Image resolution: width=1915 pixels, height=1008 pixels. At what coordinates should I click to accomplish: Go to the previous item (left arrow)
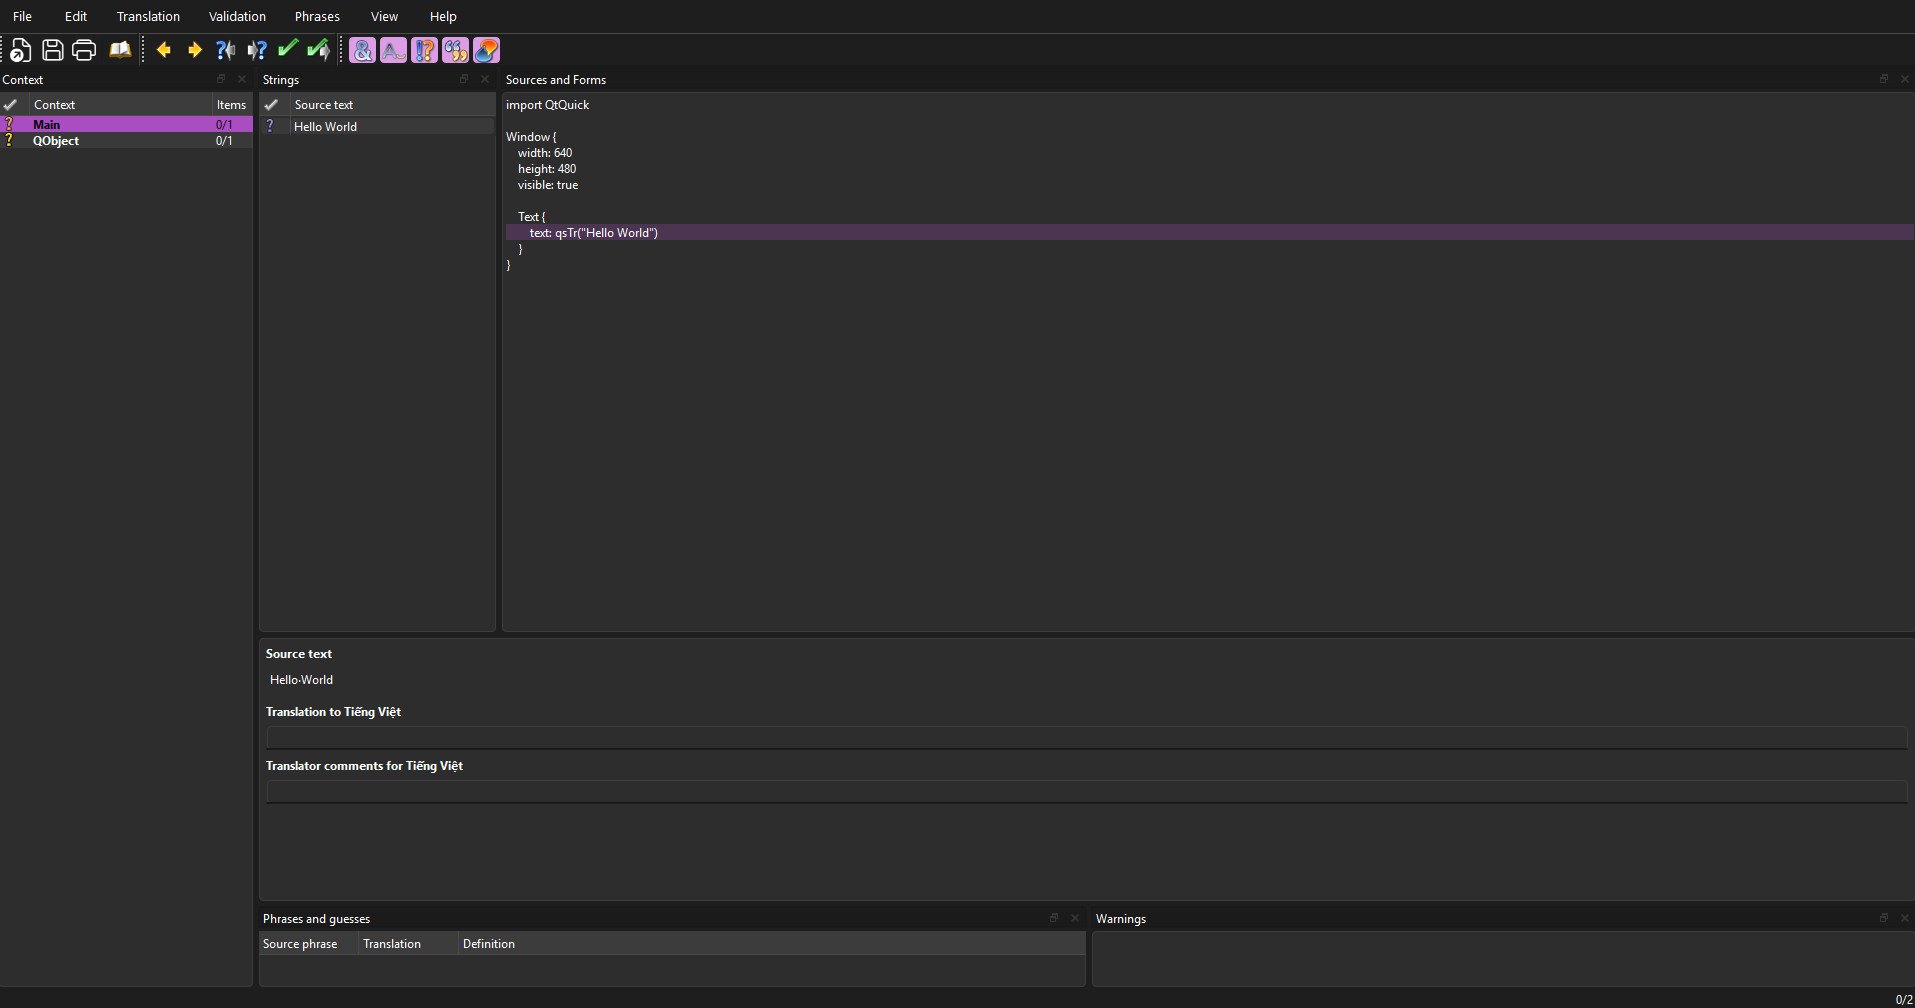[164, 50]
